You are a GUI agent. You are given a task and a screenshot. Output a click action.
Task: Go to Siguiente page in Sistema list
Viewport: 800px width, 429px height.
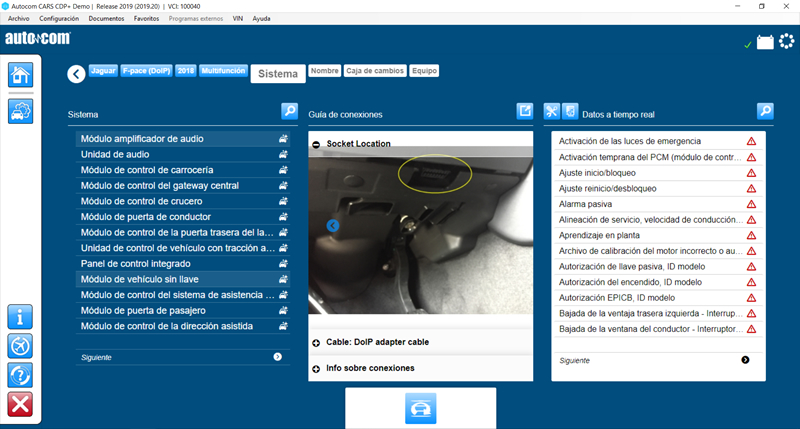point(278,357)
